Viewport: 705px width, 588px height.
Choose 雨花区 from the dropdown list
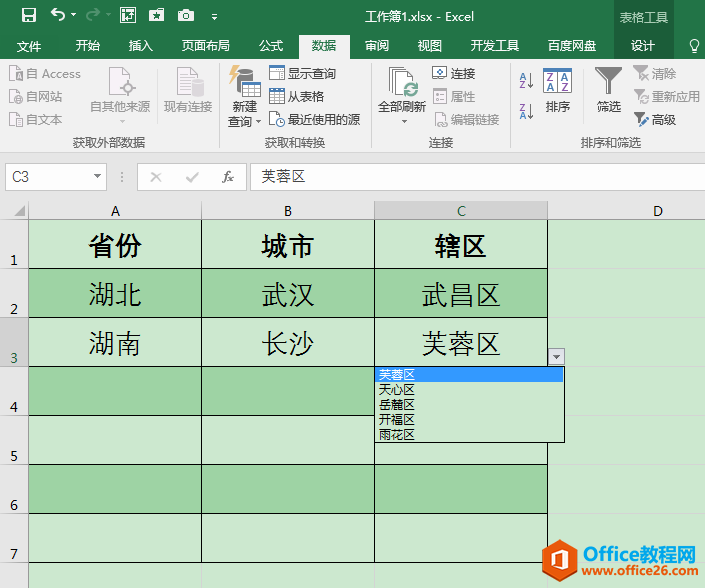click(469, 435)
